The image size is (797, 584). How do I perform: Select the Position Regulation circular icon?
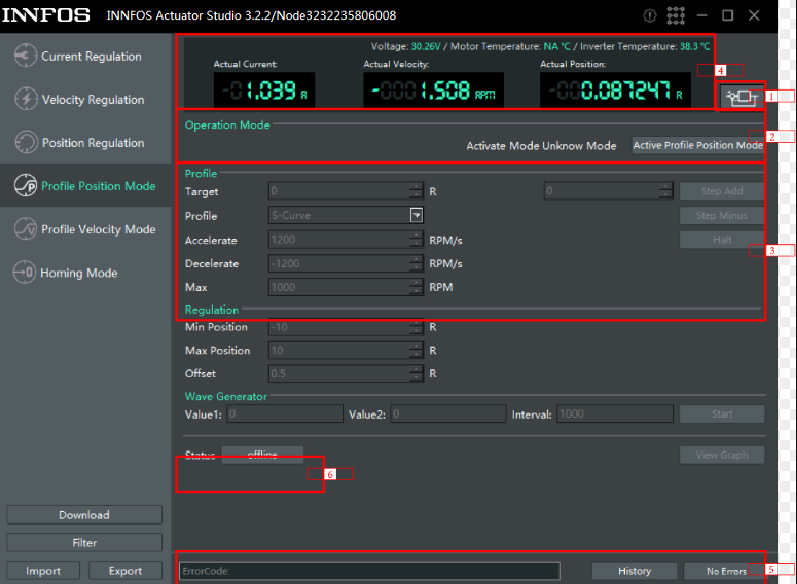(x=25, y=143)
